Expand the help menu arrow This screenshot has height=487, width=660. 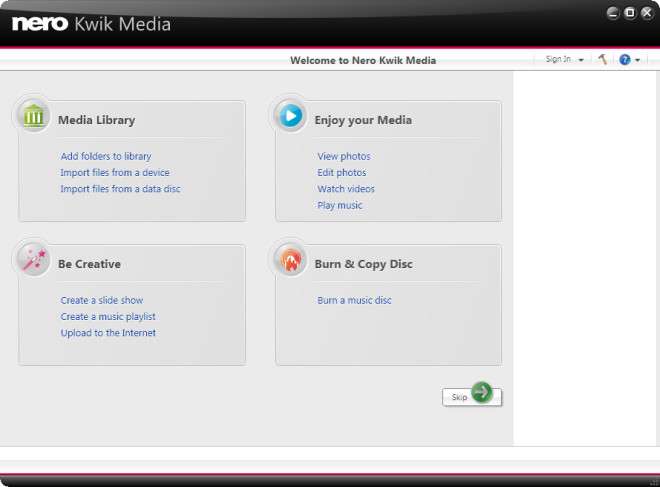pyautogui.click(x=637, y=60)
